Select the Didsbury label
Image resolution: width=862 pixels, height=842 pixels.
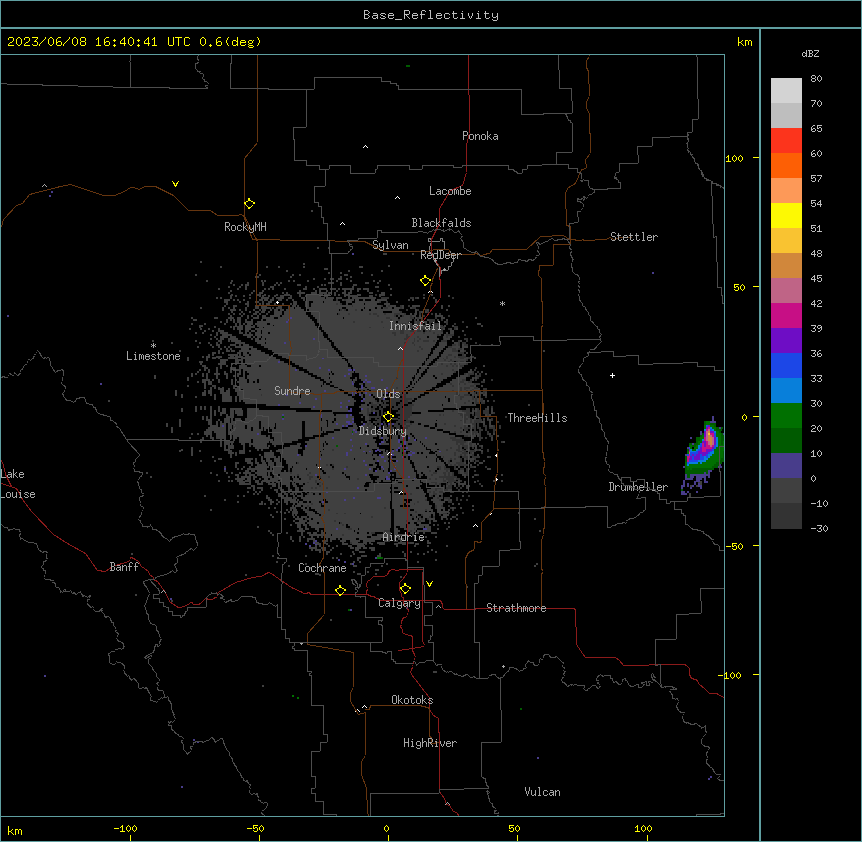click(x=383, y=431)
